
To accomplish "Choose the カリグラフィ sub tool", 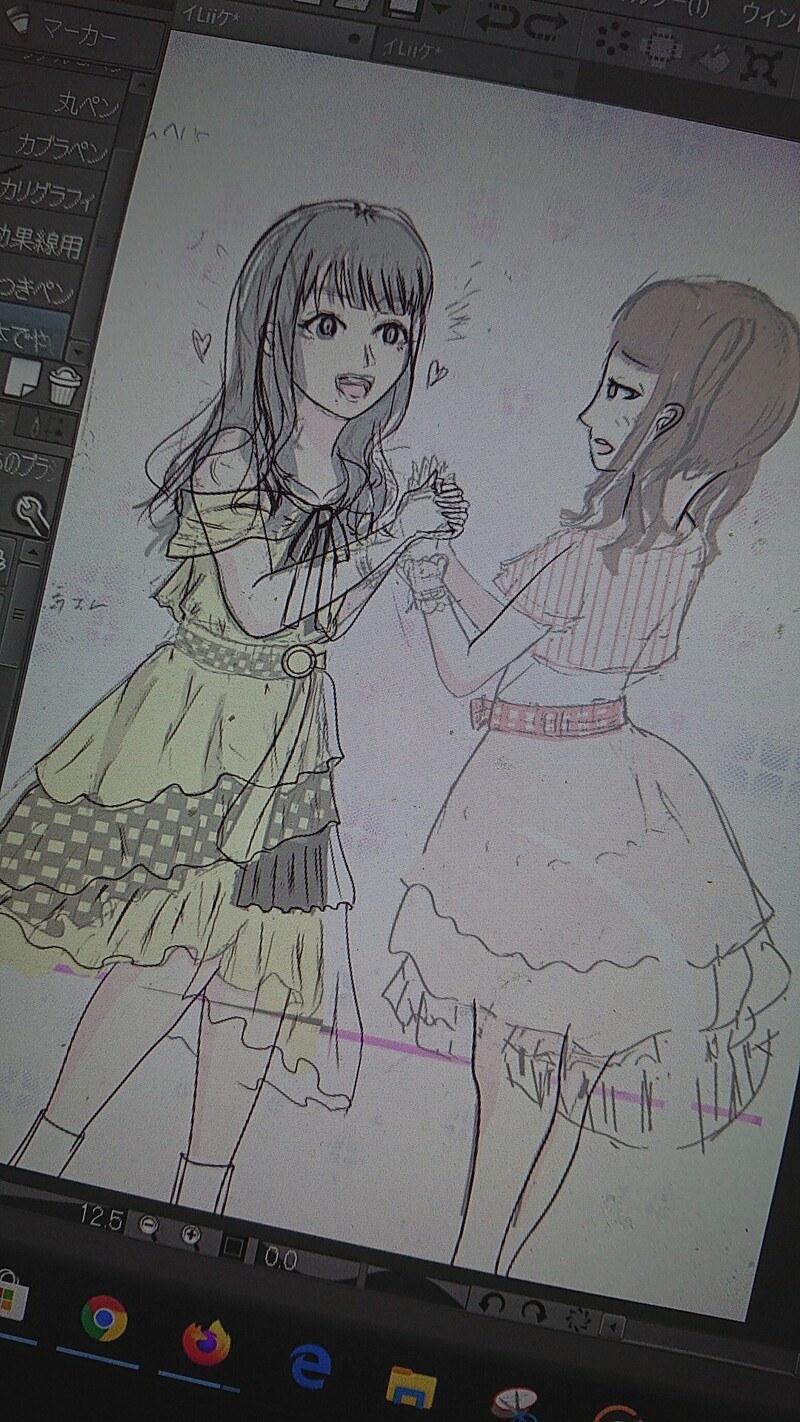I will coord(50,196).
